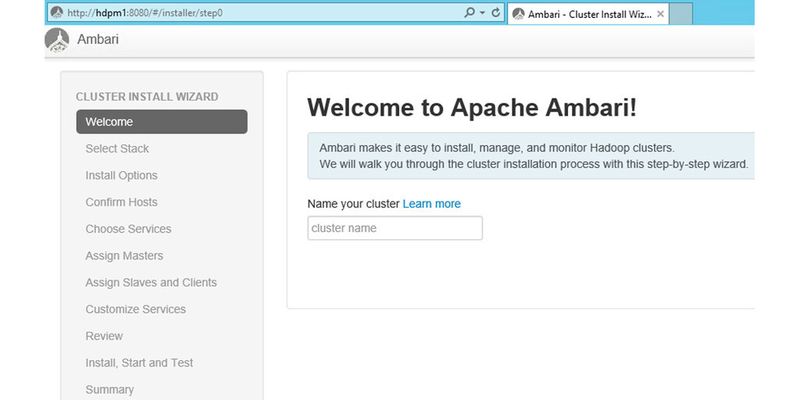Viewport: 800px width, 400px height.
Task: Select the Install, Start and Test step
Action: [x=139, y=363]
